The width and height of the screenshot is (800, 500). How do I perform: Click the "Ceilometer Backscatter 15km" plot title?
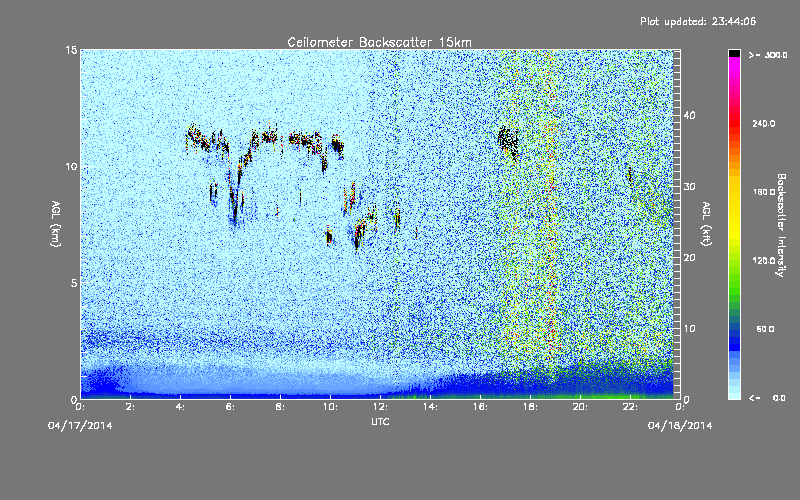tap(379, 42)
